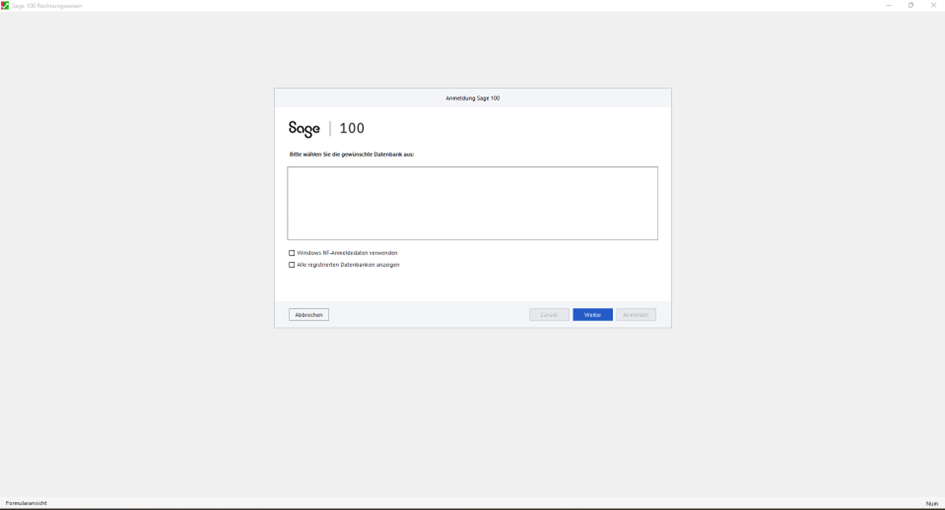The height and width of the screenshot is (510, 945).
Task: Close the Sage 100 Rechnungswesen window
Action: [934, 5]
